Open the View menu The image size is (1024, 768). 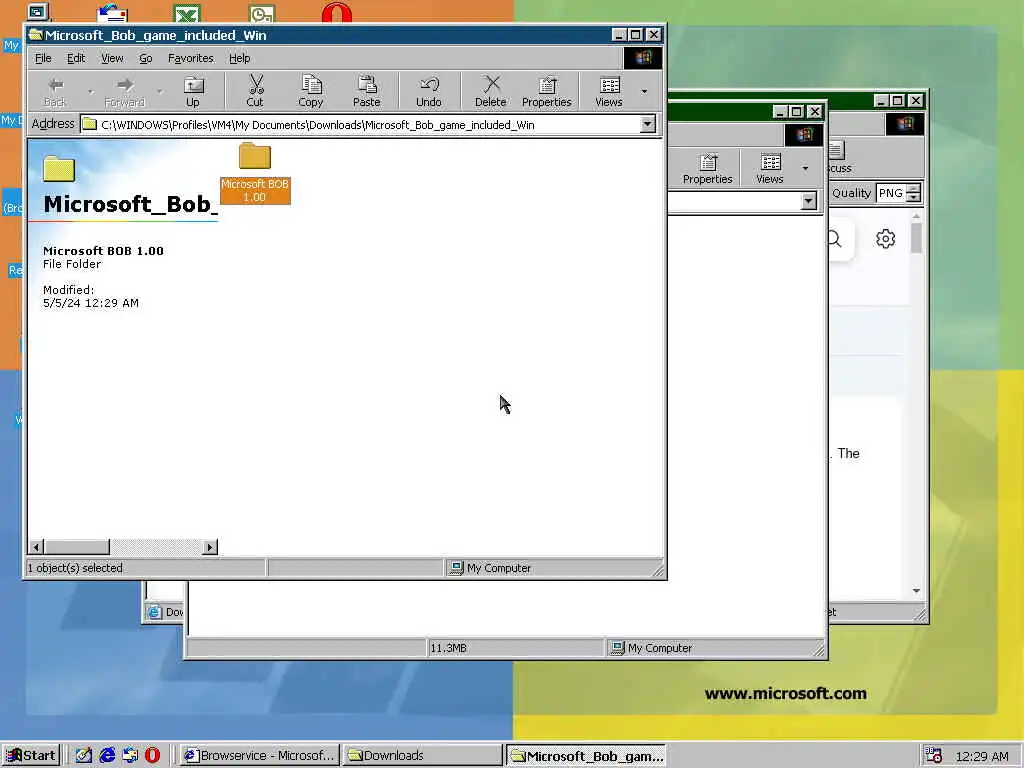(x=112, y=58)
